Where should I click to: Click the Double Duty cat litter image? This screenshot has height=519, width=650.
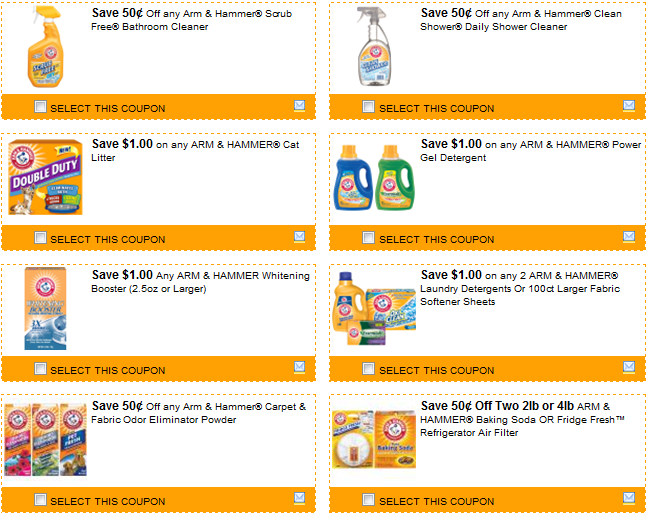pos(45,177)
